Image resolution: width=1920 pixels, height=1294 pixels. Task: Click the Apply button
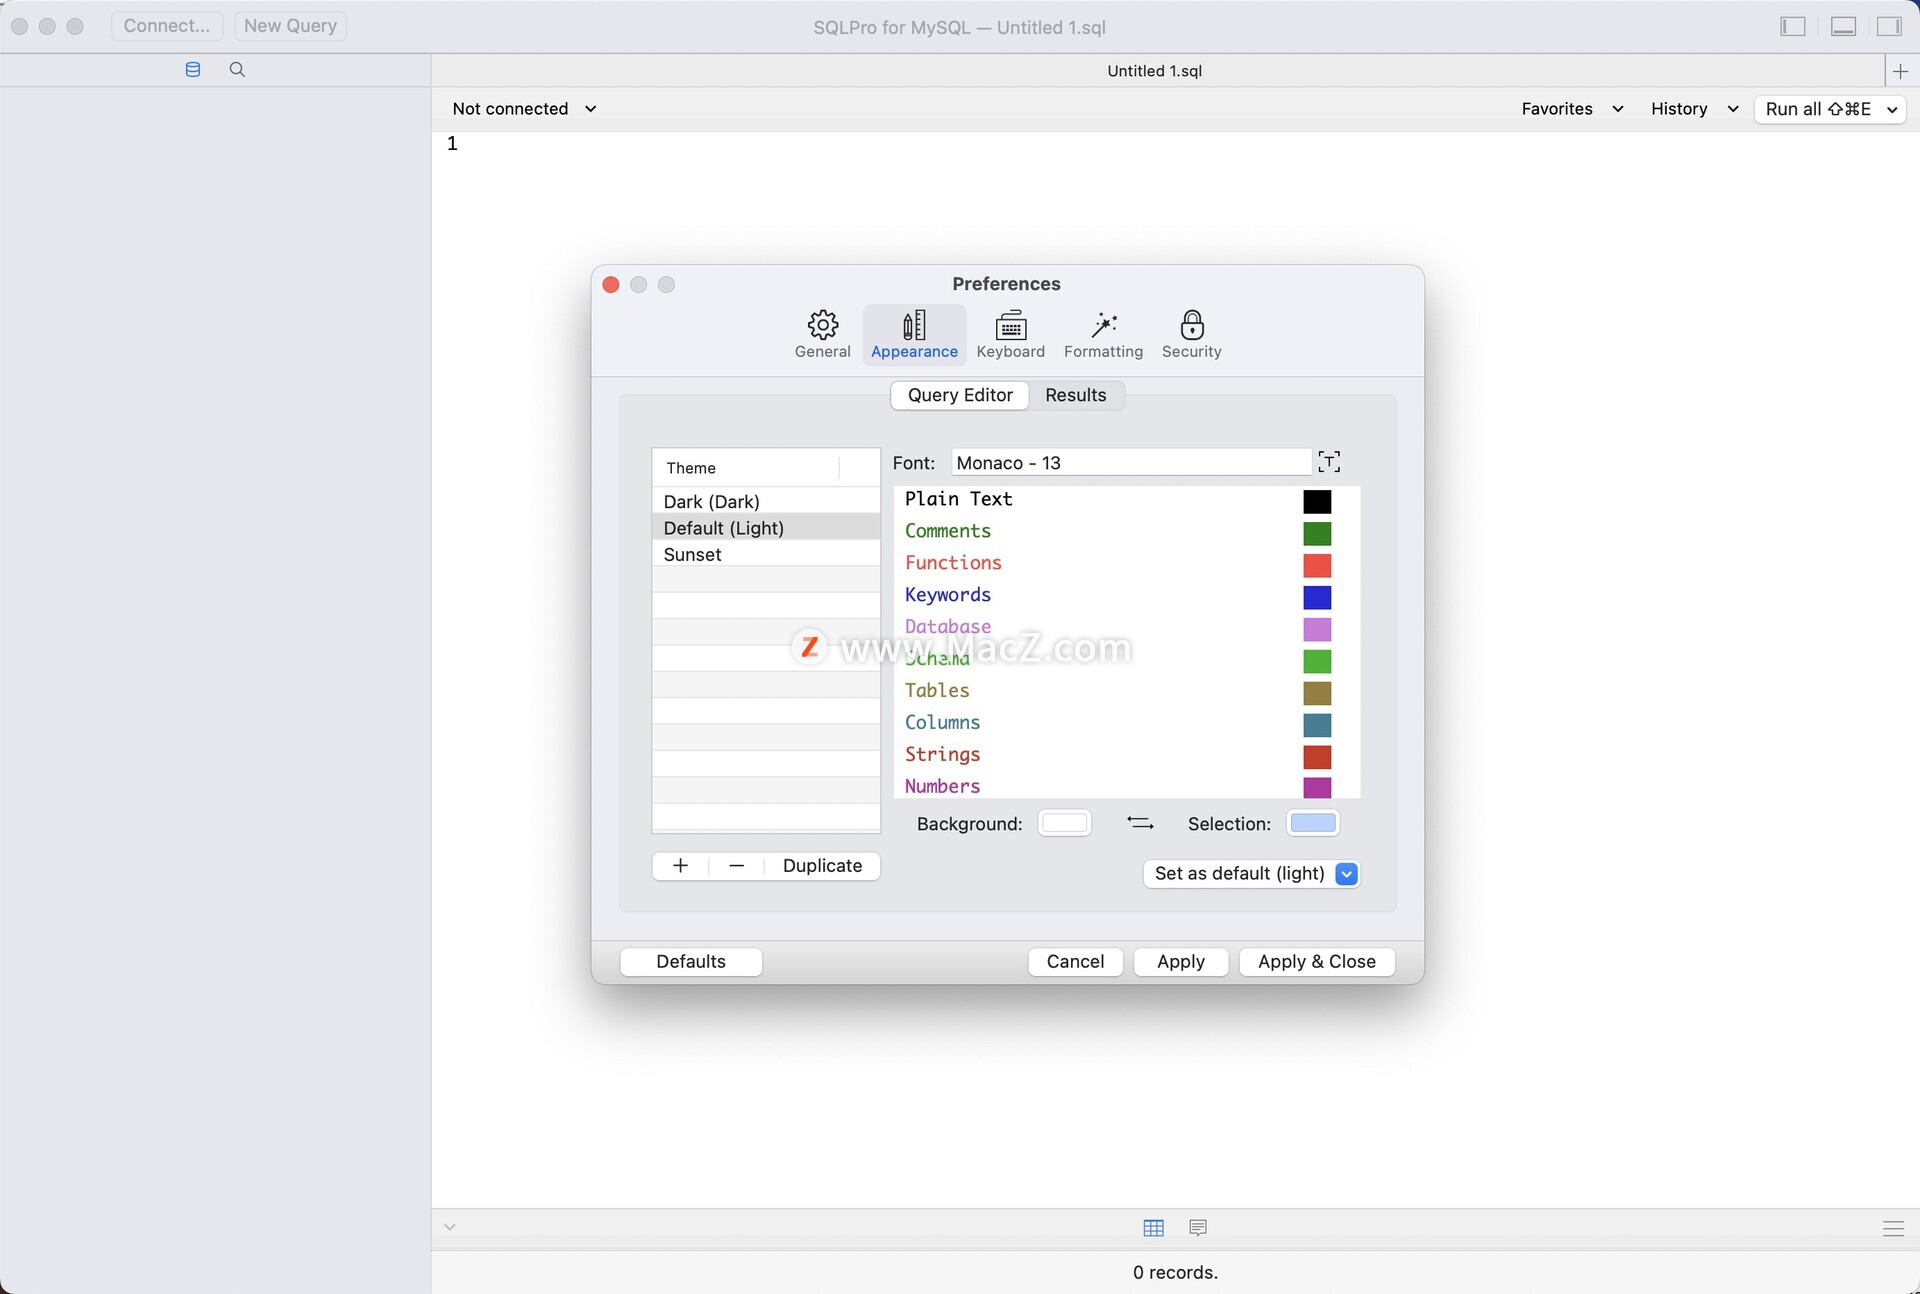coord(1180,961)
